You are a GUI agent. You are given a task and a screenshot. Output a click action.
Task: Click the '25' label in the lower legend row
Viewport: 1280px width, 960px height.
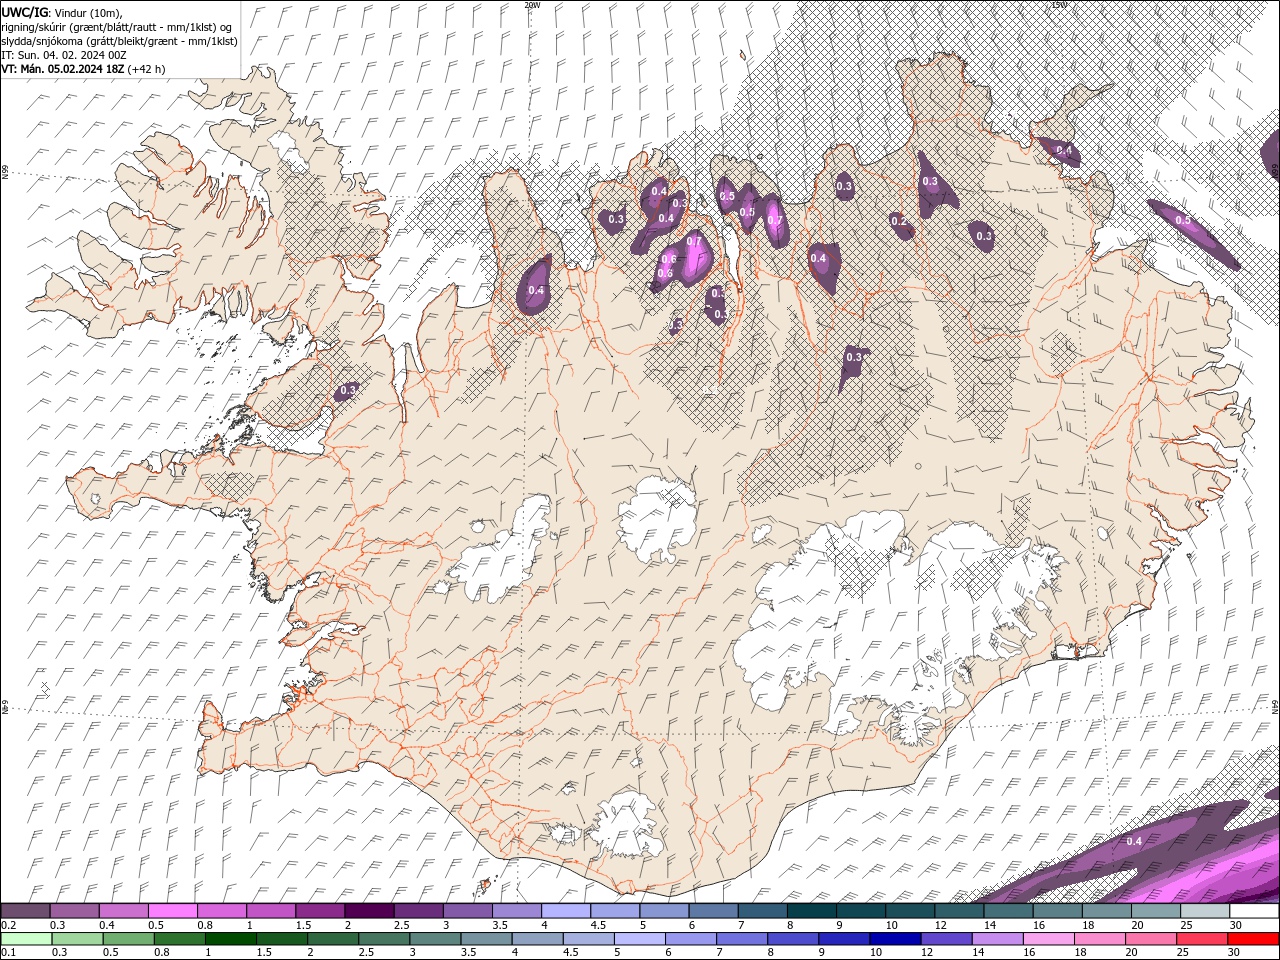(1185, 953)
